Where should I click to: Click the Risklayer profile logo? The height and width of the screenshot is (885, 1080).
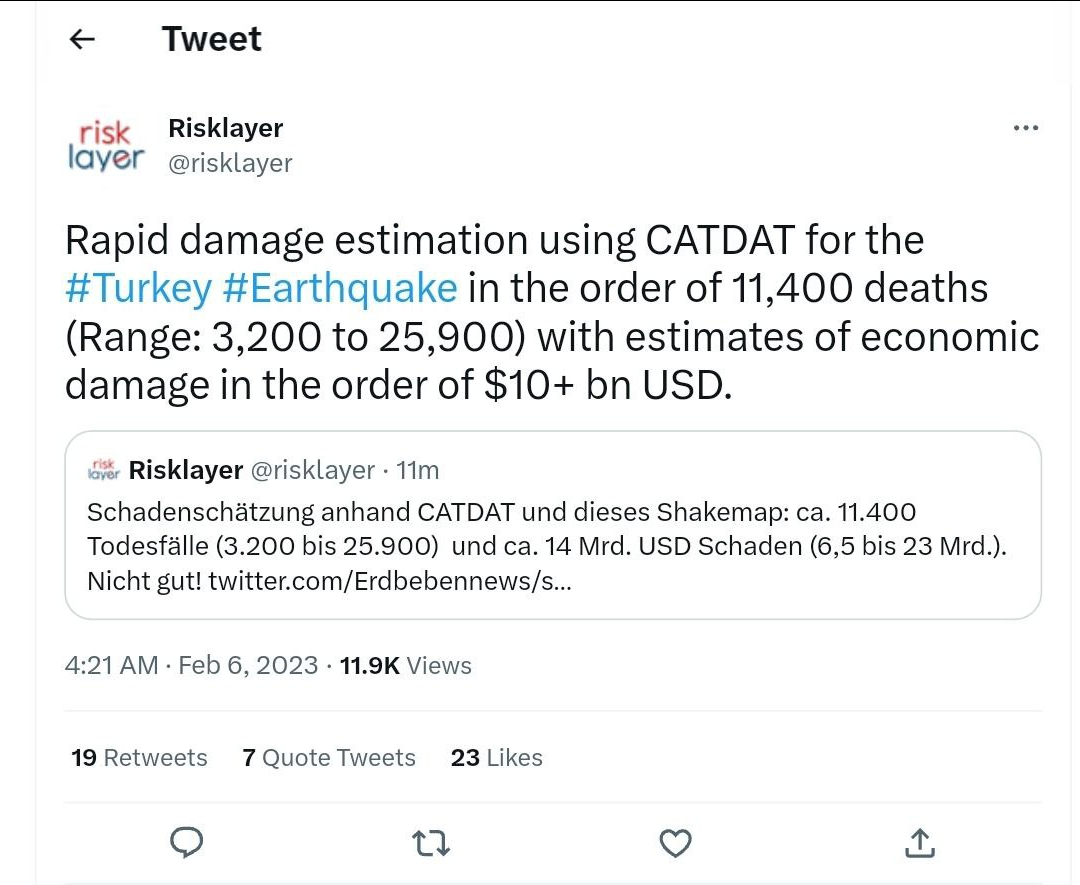[x=106, y=145]
